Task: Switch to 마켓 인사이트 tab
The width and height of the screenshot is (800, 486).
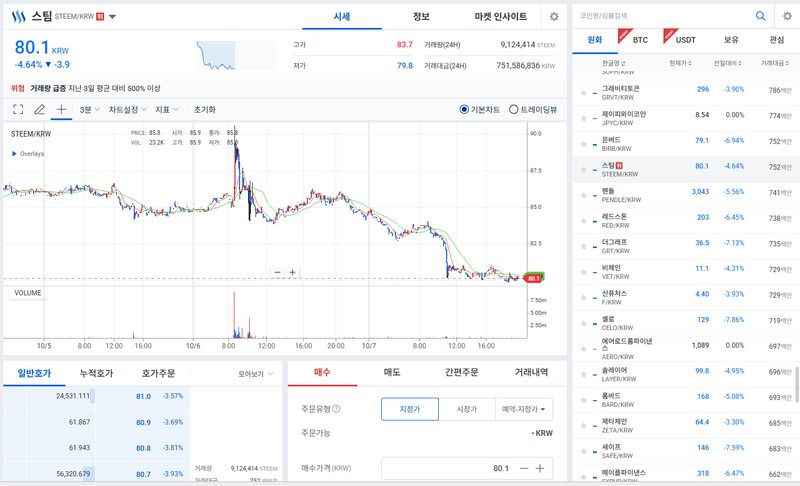Action: pyautogui.click(x=501, y=17)
